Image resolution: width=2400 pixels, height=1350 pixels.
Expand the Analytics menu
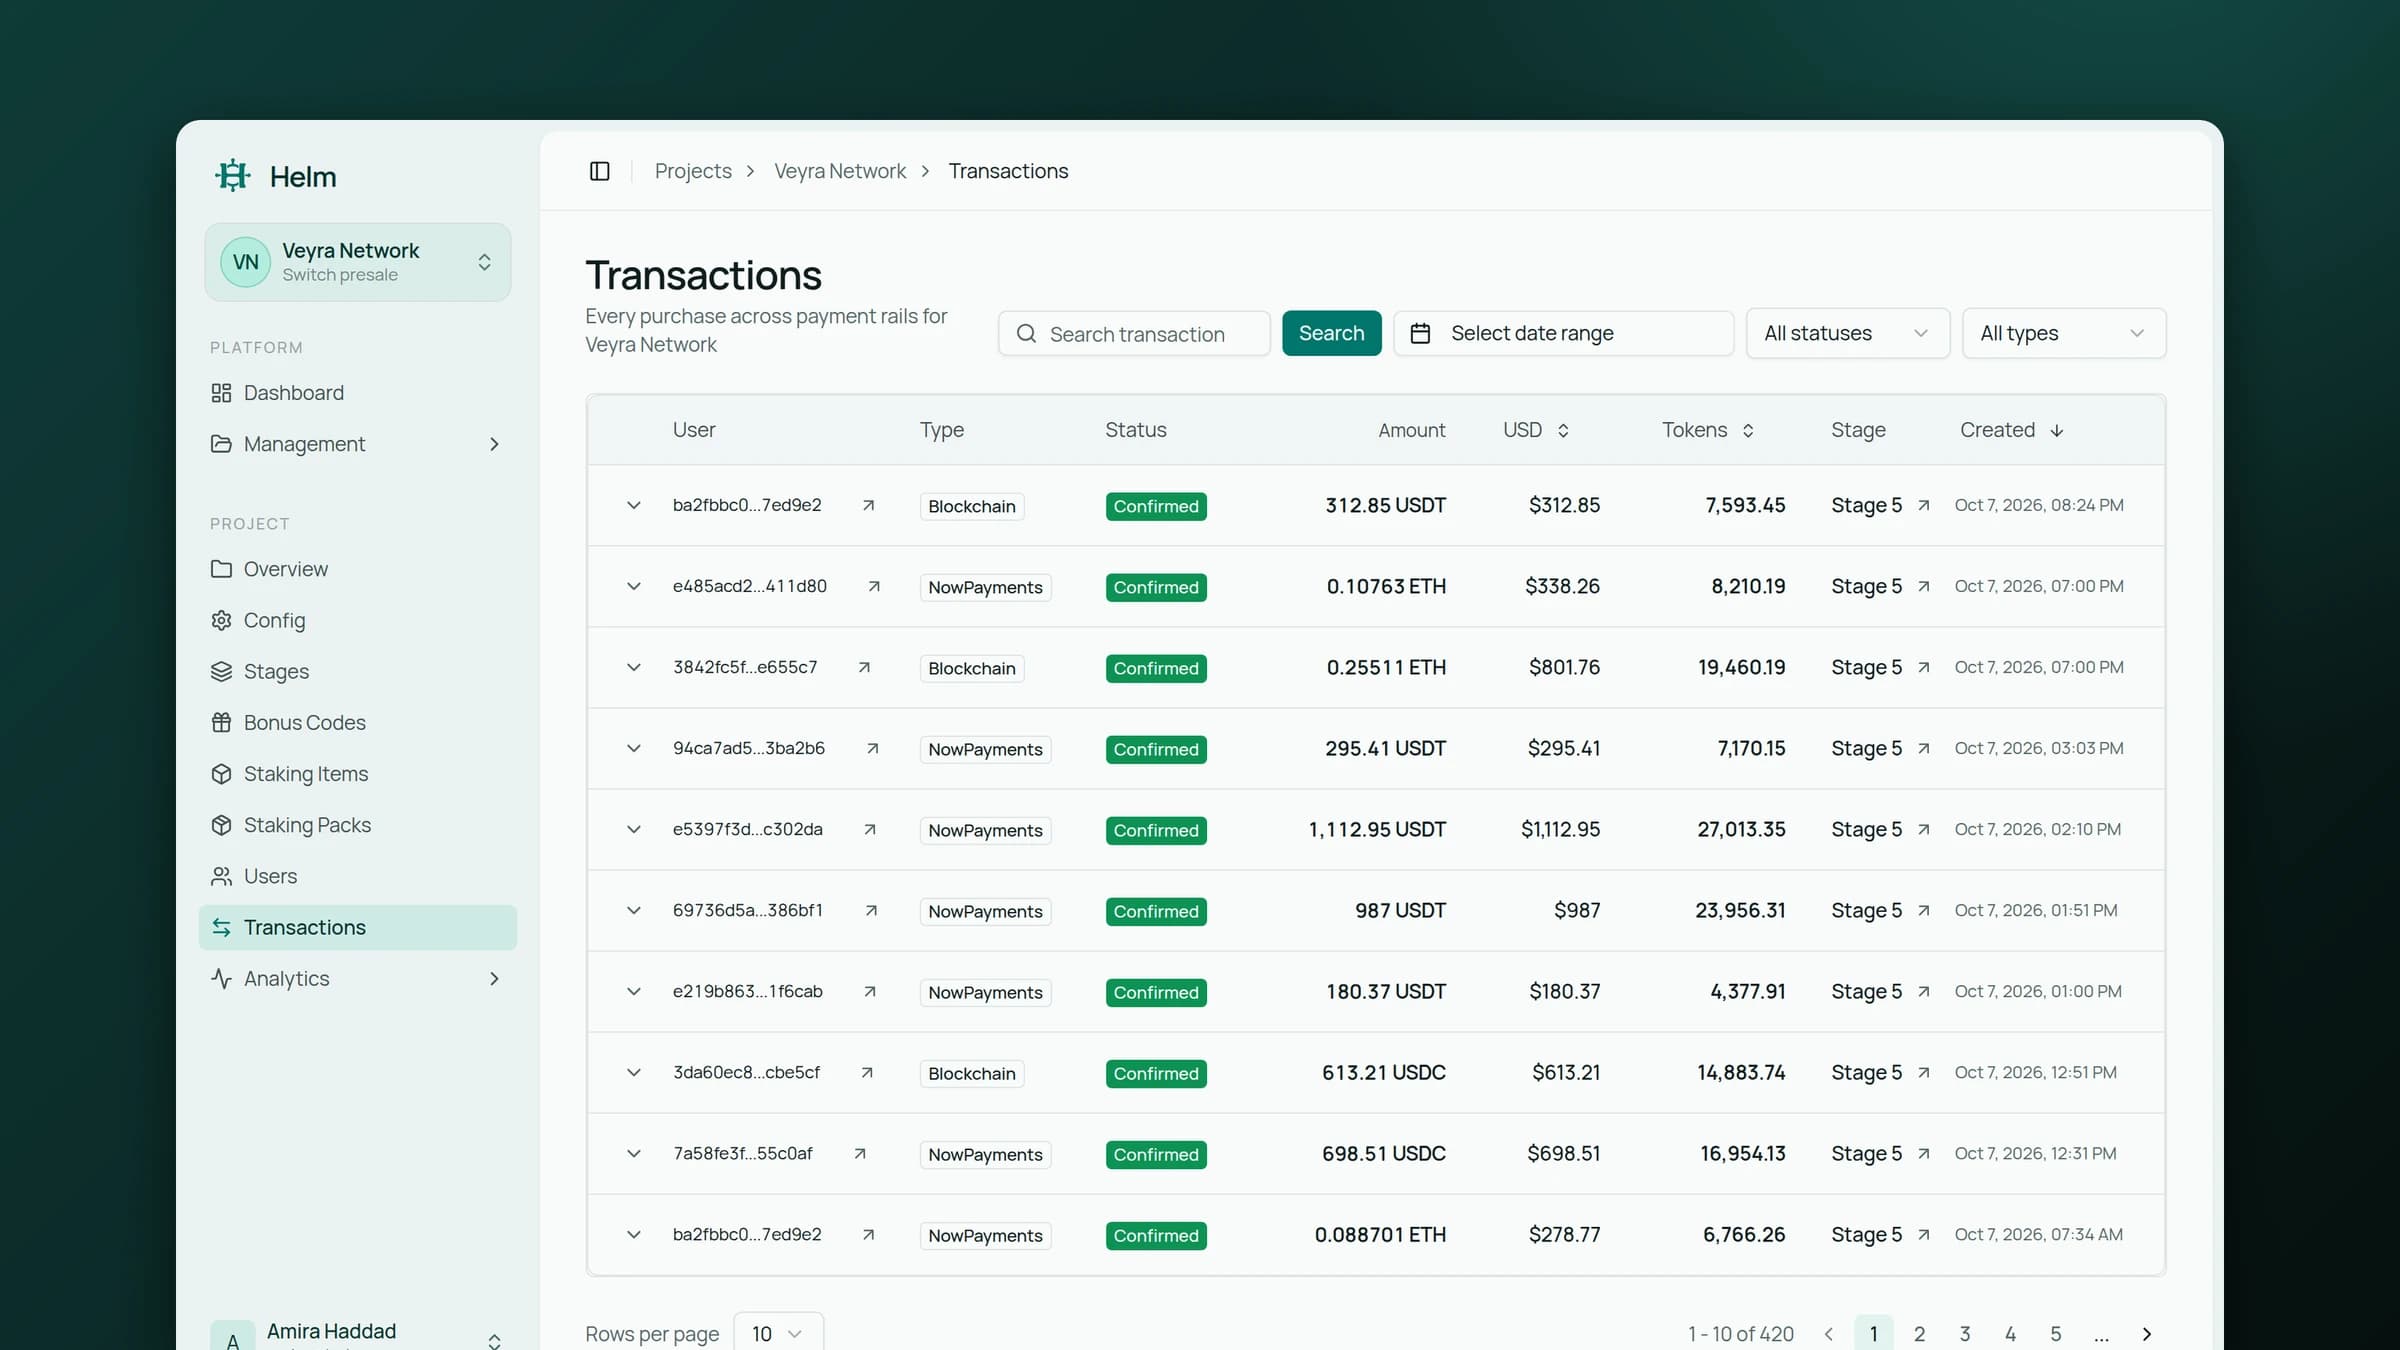click(x=358, y=978)
